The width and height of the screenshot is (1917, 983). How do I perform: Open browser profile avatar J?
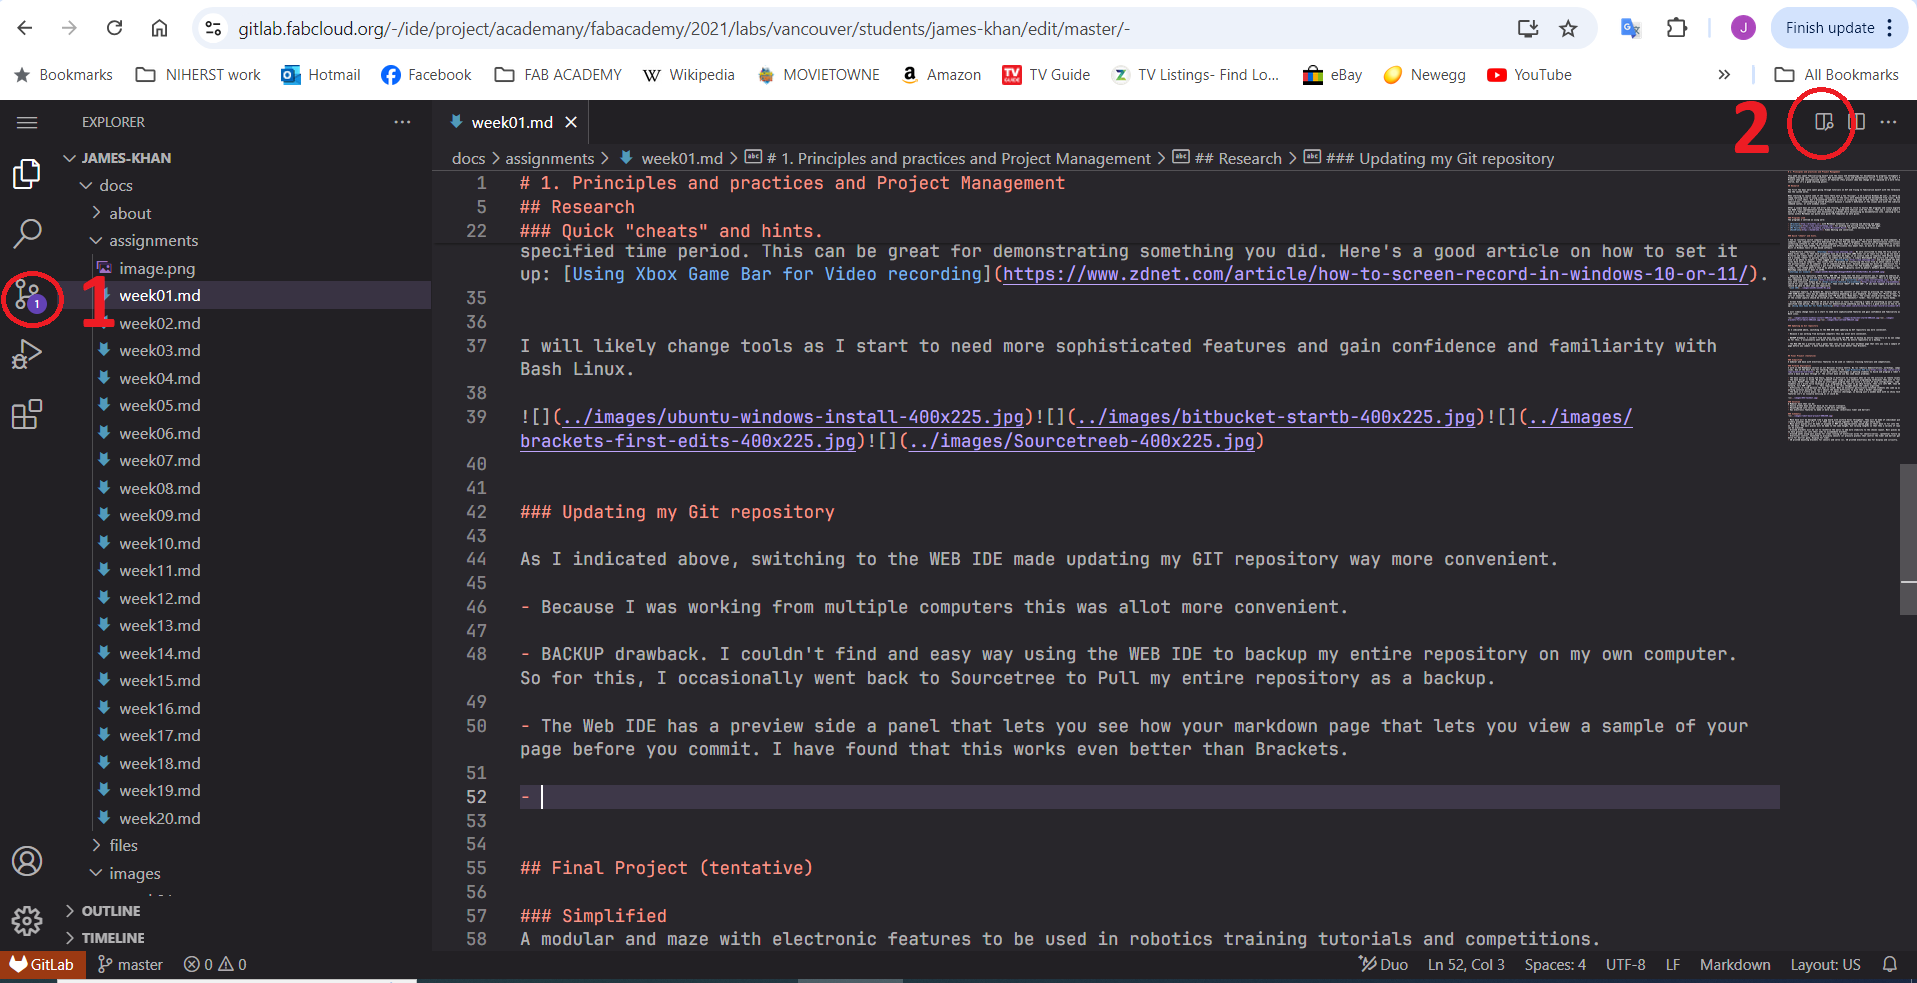(x=1743, y=28)
